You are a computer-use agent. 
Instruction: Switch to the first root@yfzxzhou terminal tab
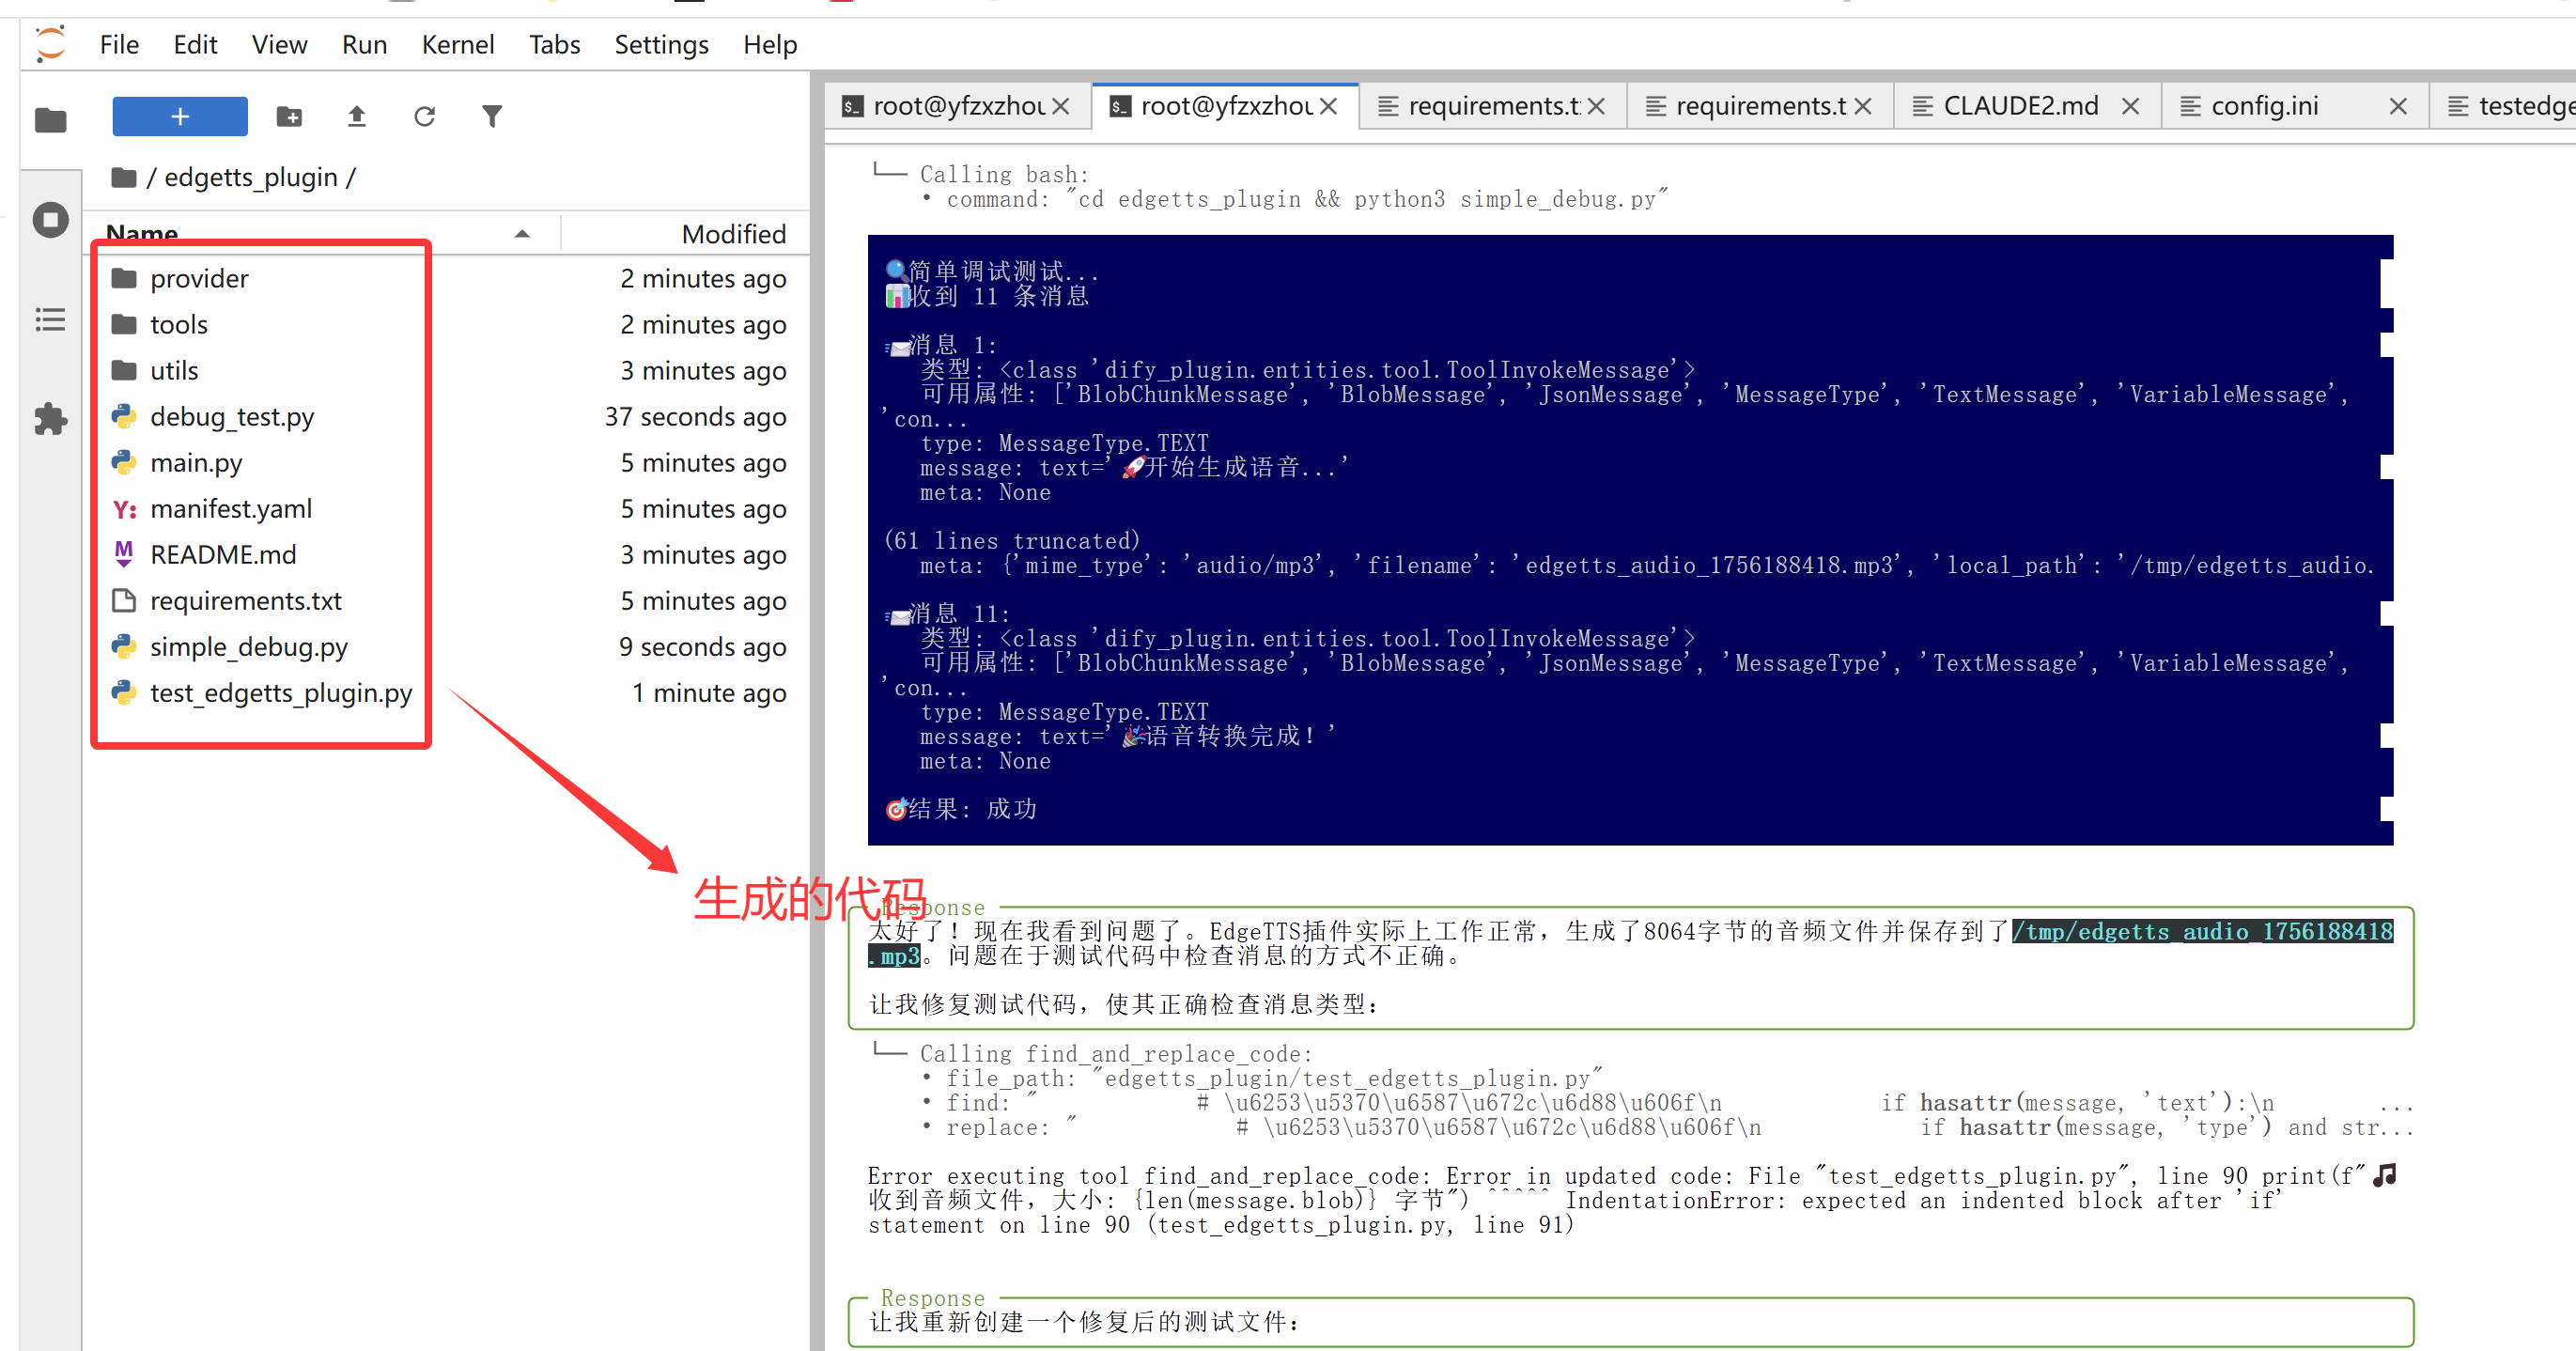[x=958, y=106]
